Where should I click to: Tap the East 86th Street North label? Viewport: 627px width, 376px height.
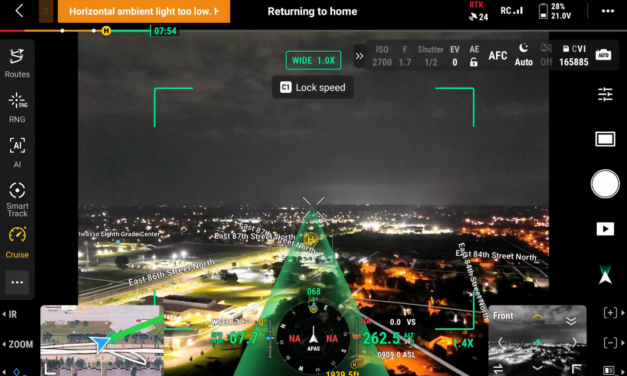(172, 272)
